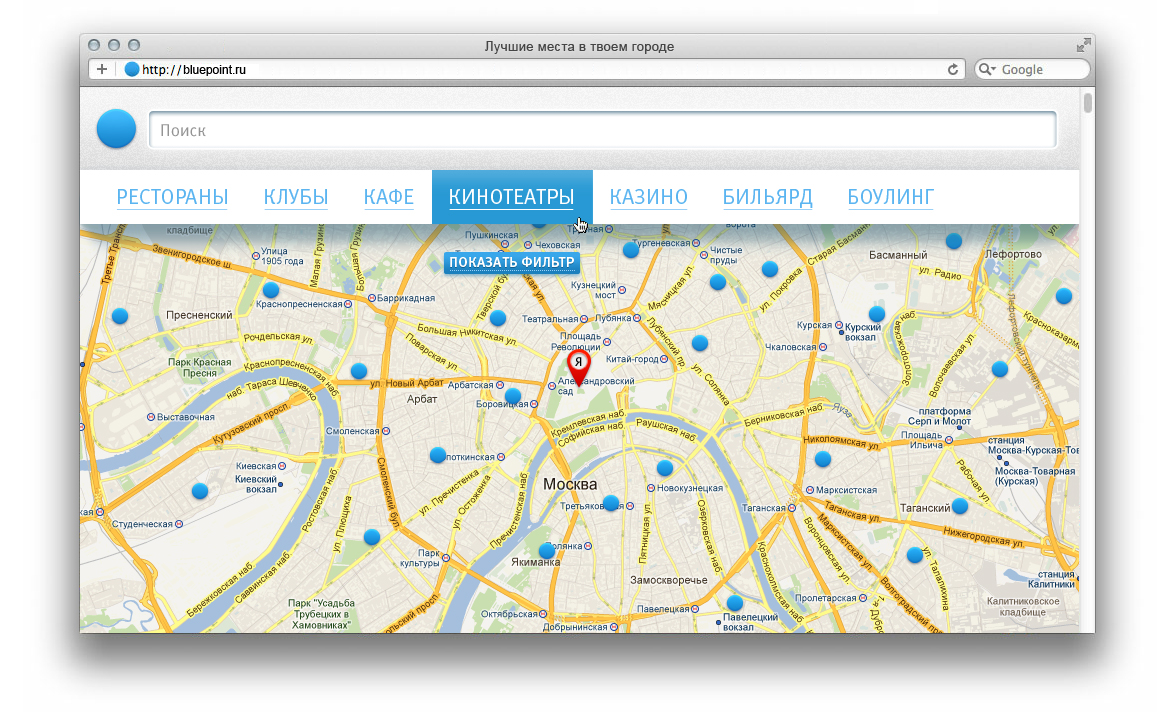The height and width of the screenshot is (713, 1157).
Task: Click the browser URL address field
Action: click(x=540, y=69)
